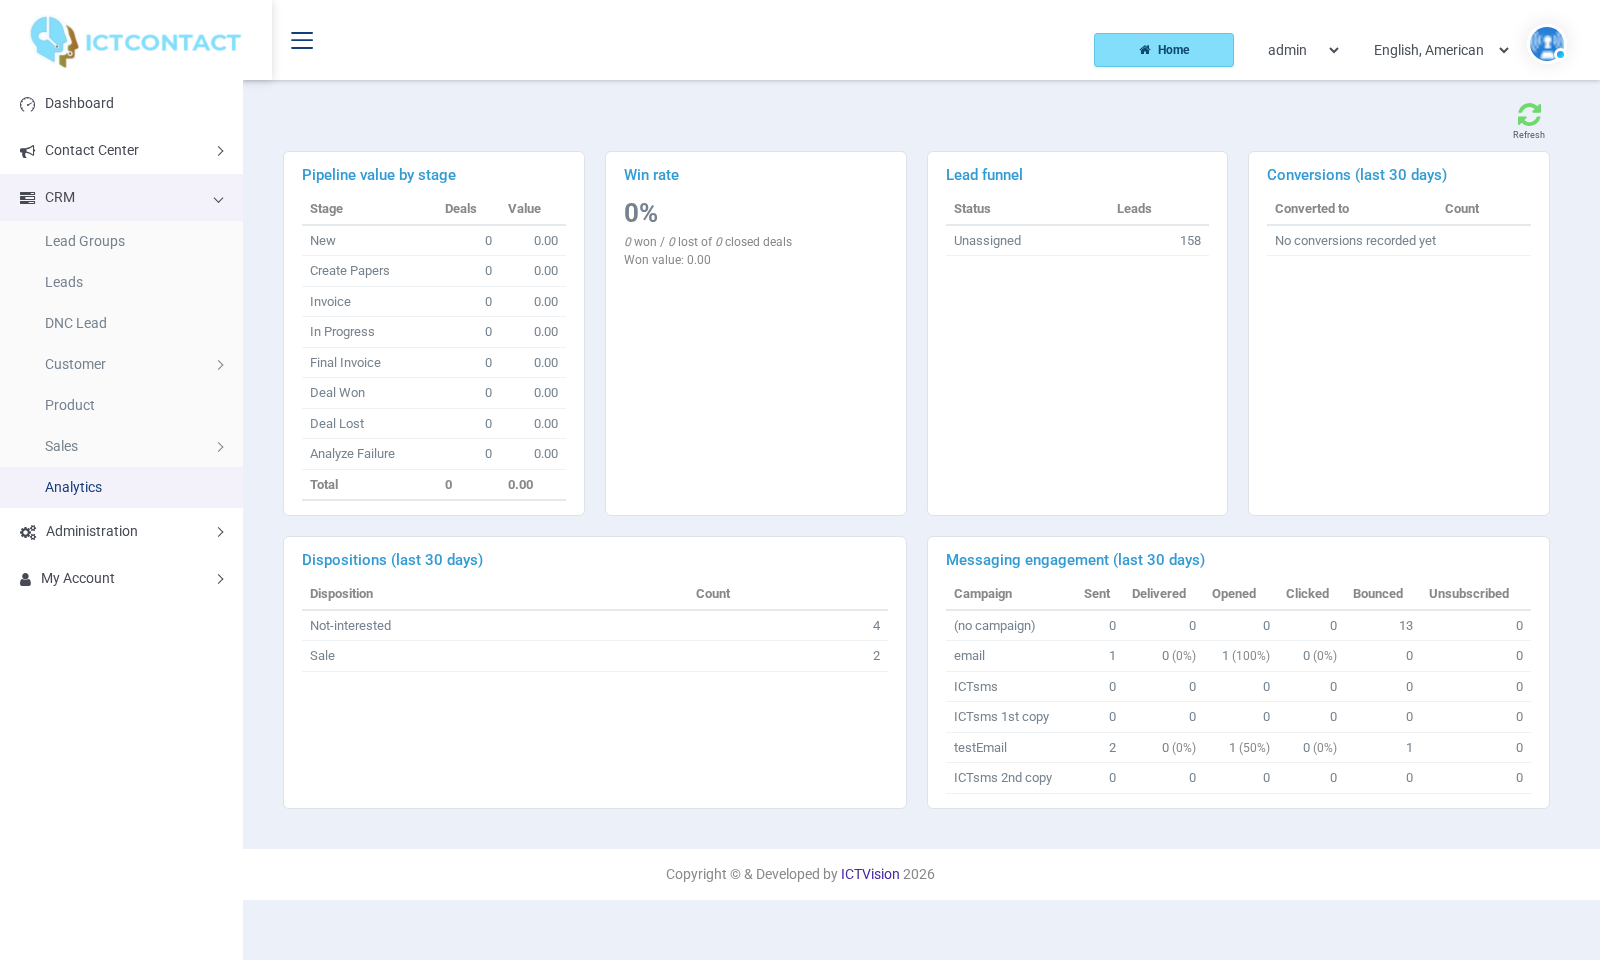1600x960 pixels.
Task: Follow the ICTVision footer link
Action: pyautogui.click(x=870, y=874)
